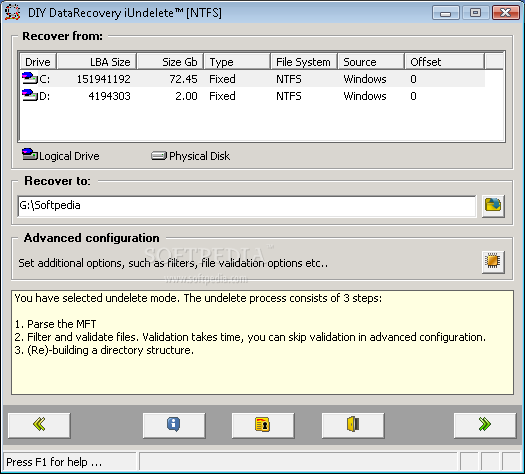Click Windows source in the C: row
Viewport: 525px width, 474px height.
(x=365, y=79)
